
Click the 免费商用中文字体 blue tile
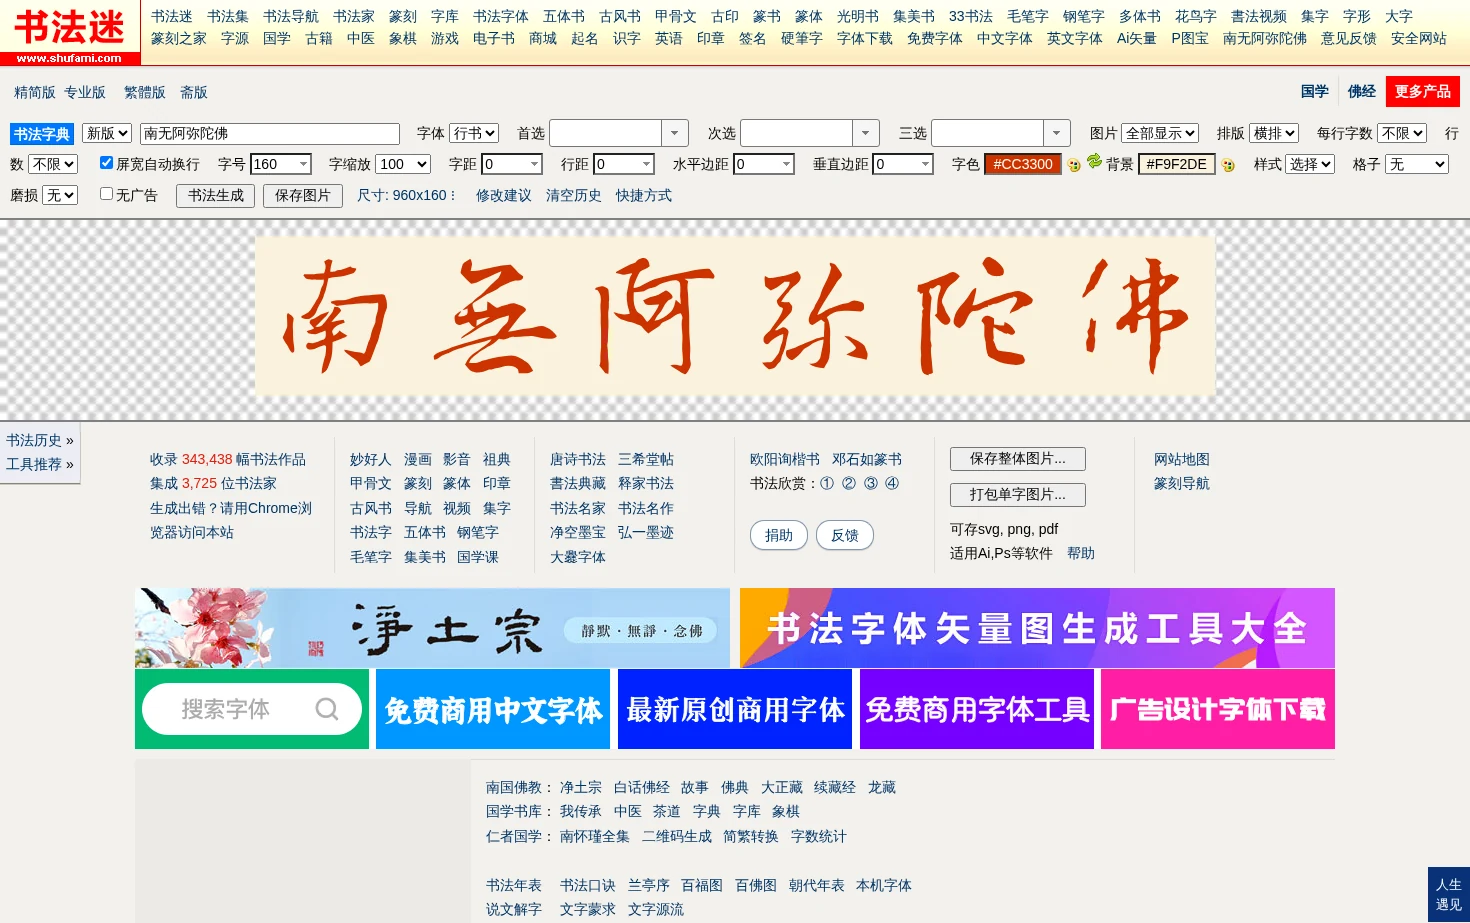(493, 709)
